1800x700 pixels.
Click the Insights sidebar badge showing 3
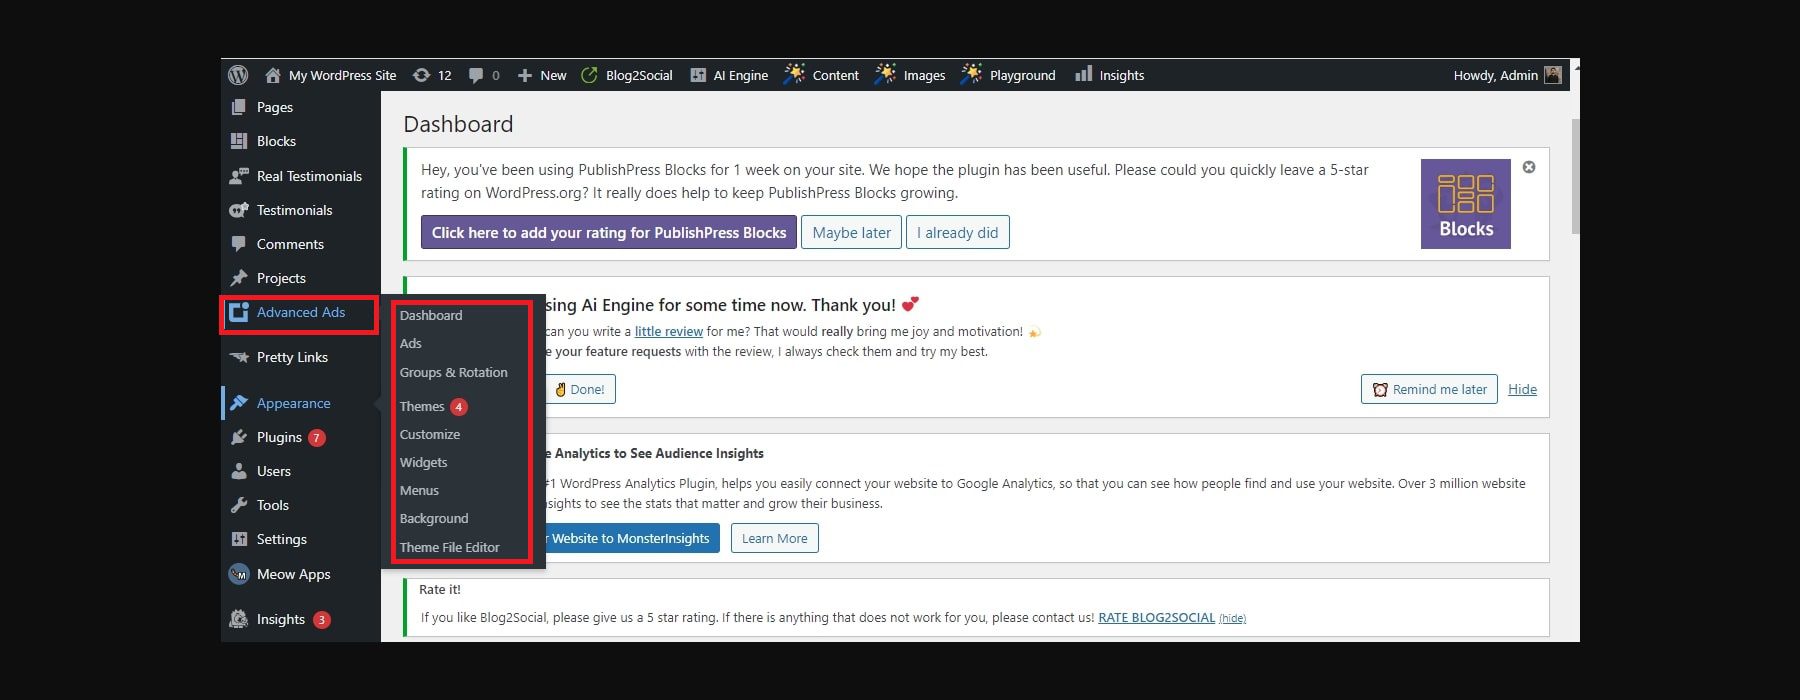pos(322,619)
